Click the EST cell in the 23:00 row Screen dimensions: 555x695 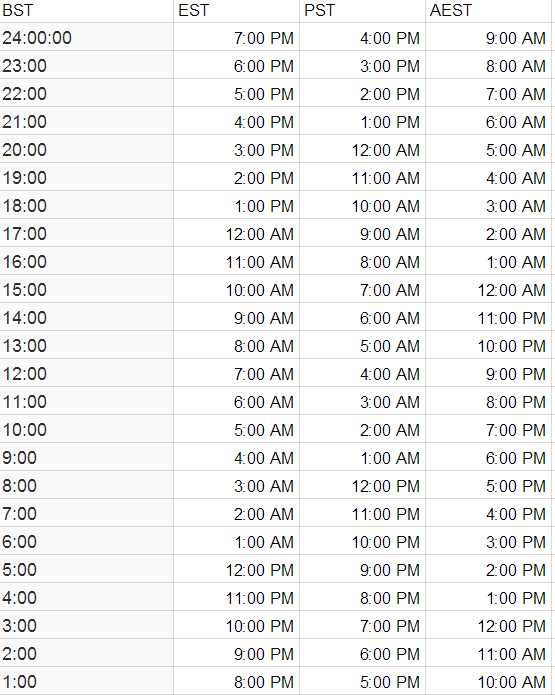pos(236,65)
